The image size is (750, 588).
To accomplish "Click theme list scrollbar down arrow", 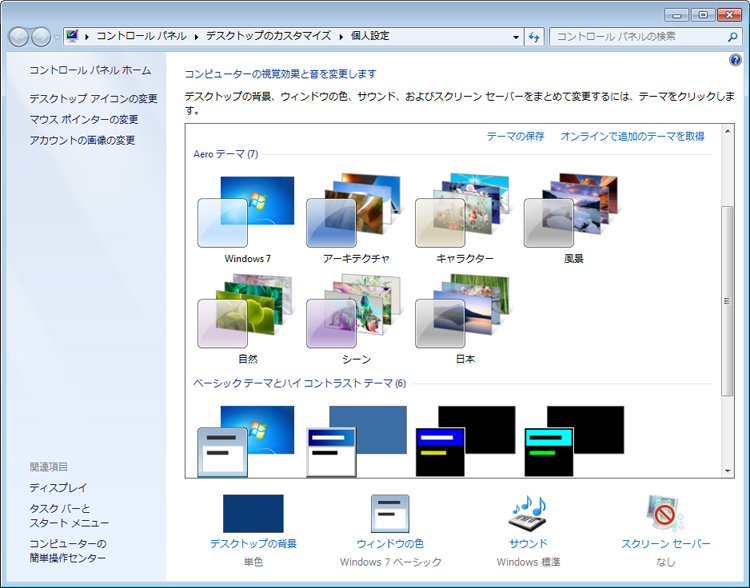I will [x=728, y=471].
